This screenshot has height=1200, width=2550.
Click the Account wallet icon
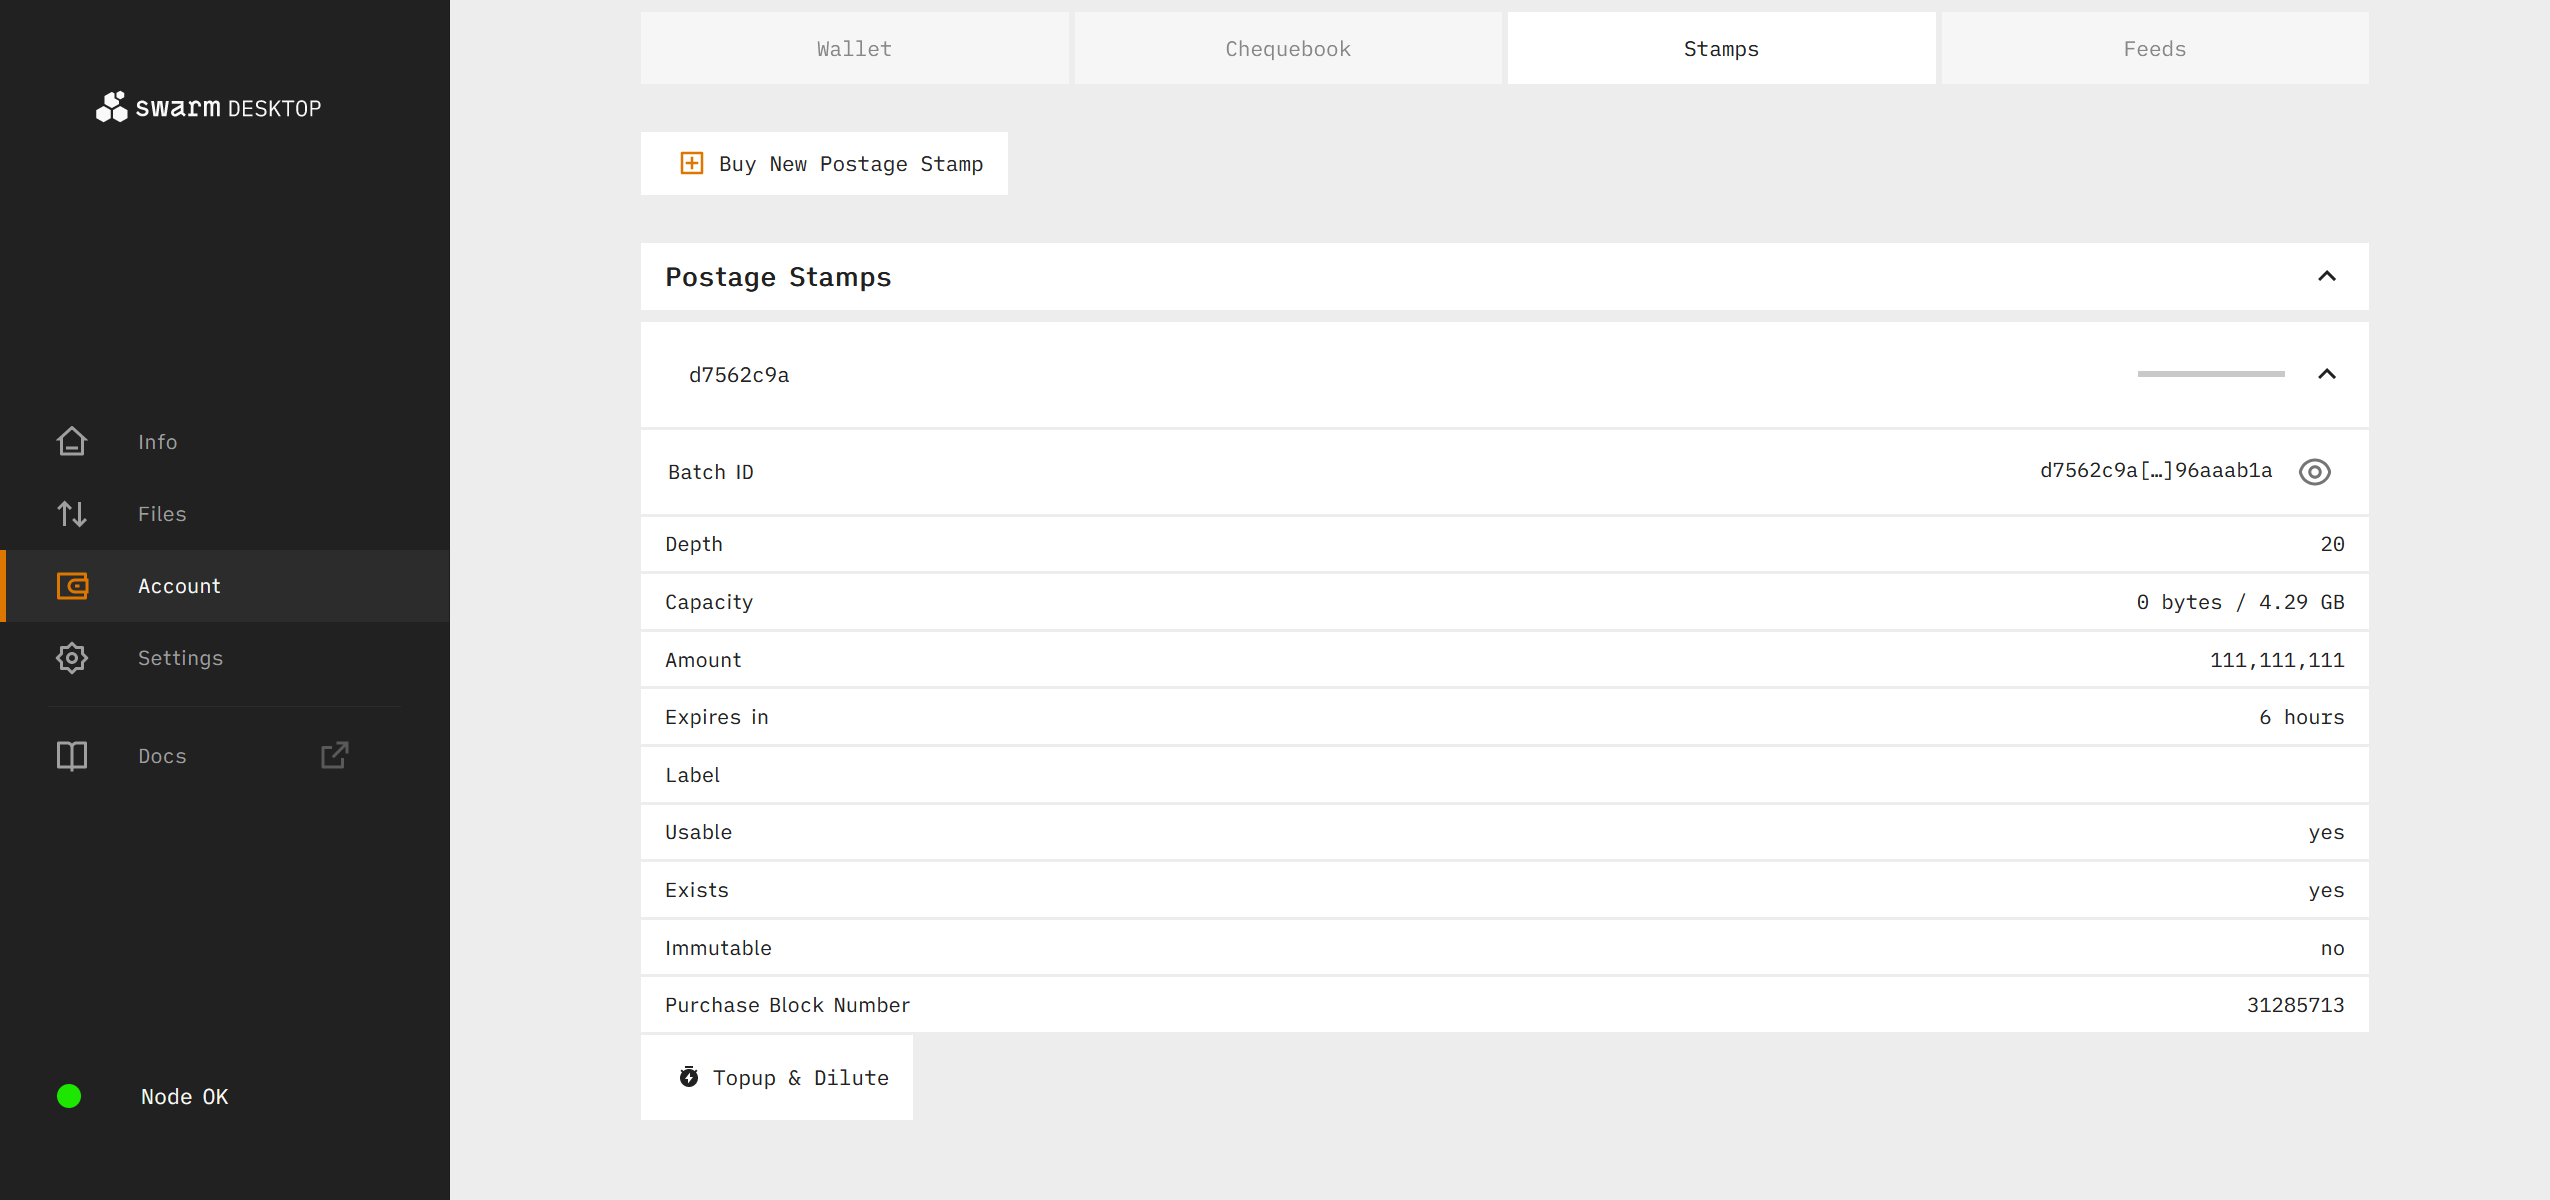[x=72, y=586]
